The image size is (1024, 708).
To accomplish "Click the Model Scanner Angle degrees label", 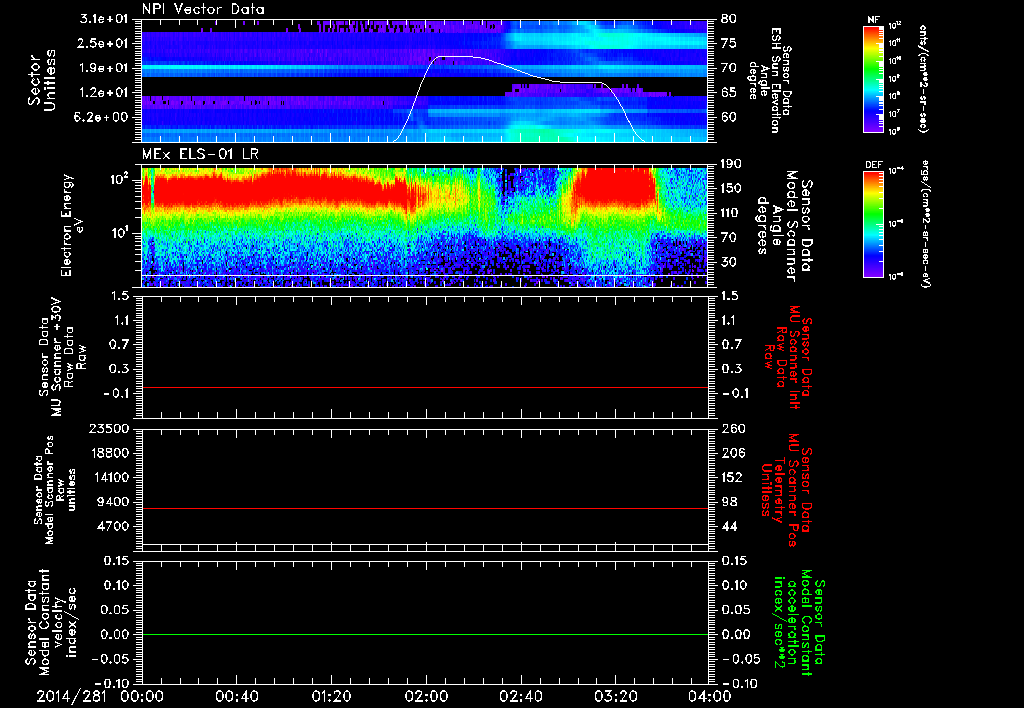I will click(784, 225).
